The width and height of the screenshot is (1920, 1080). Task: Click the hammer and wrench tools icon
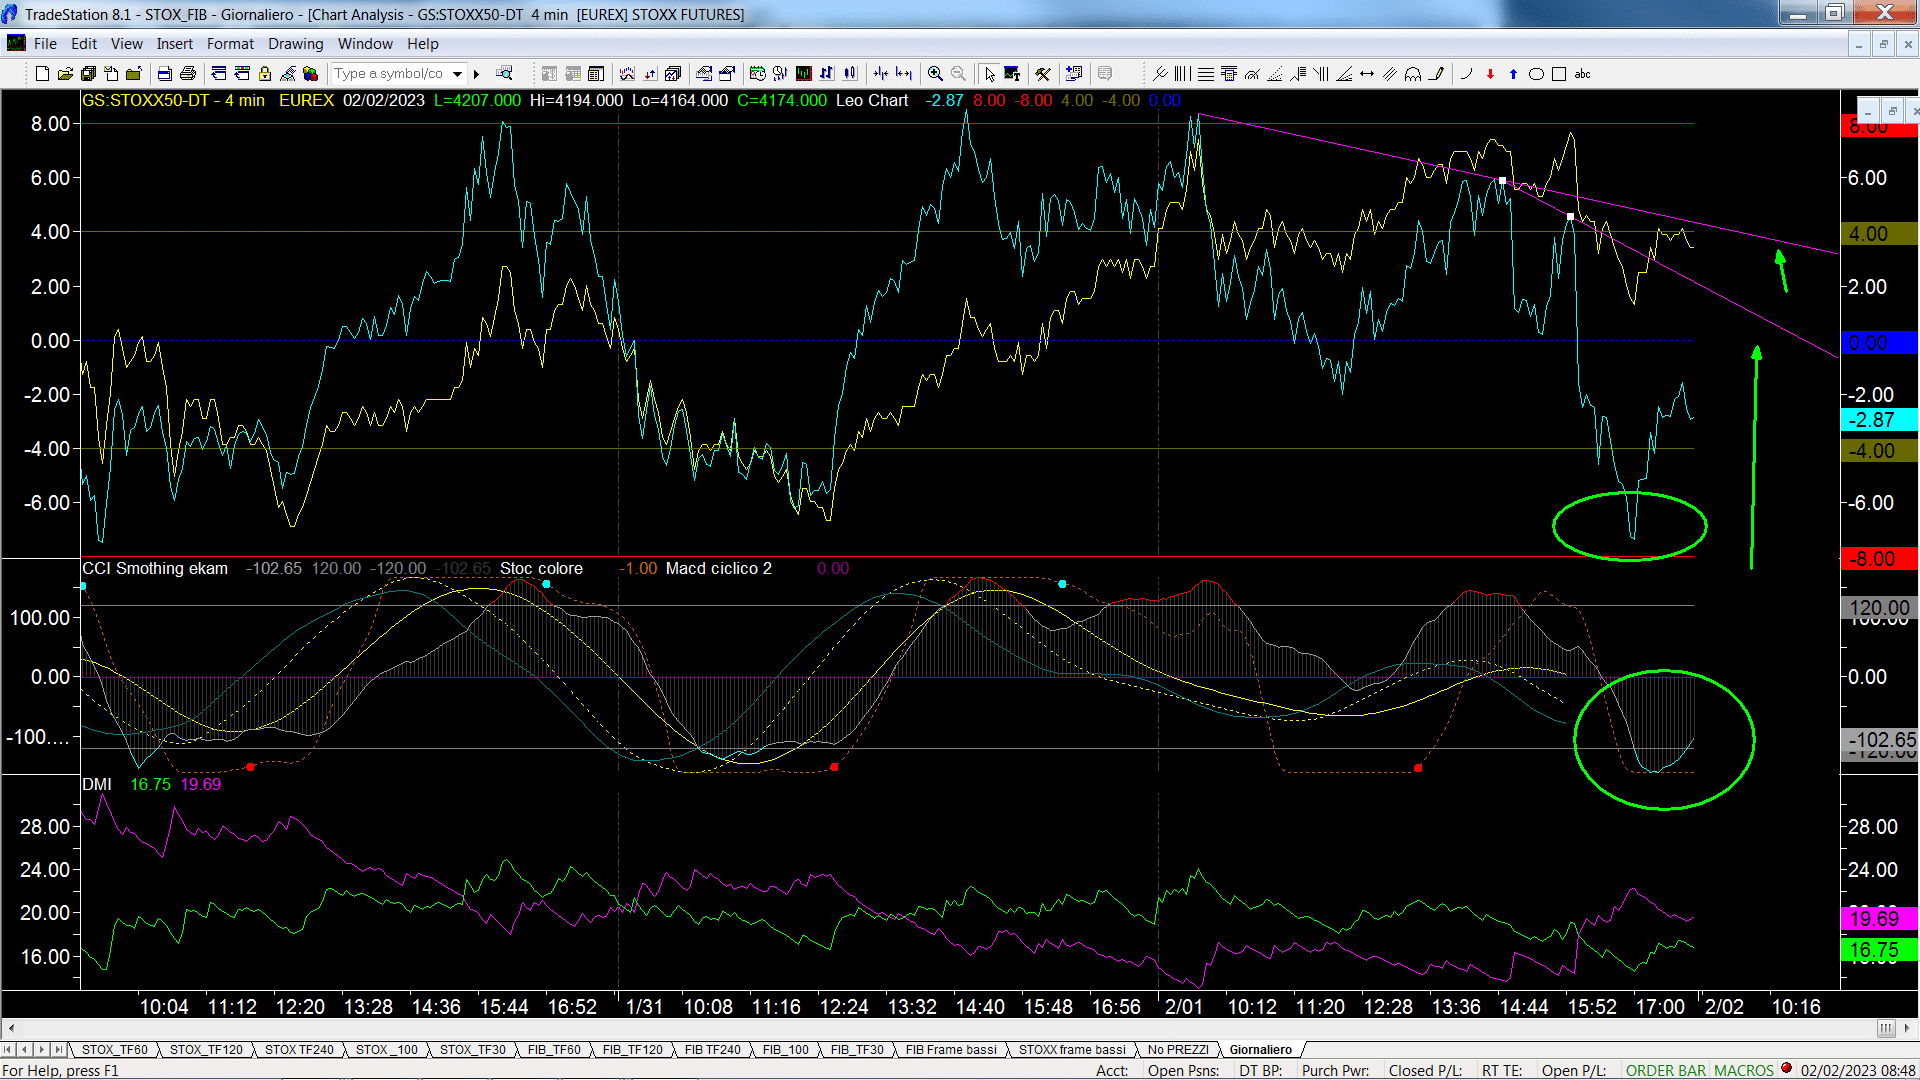[1043, 73]
